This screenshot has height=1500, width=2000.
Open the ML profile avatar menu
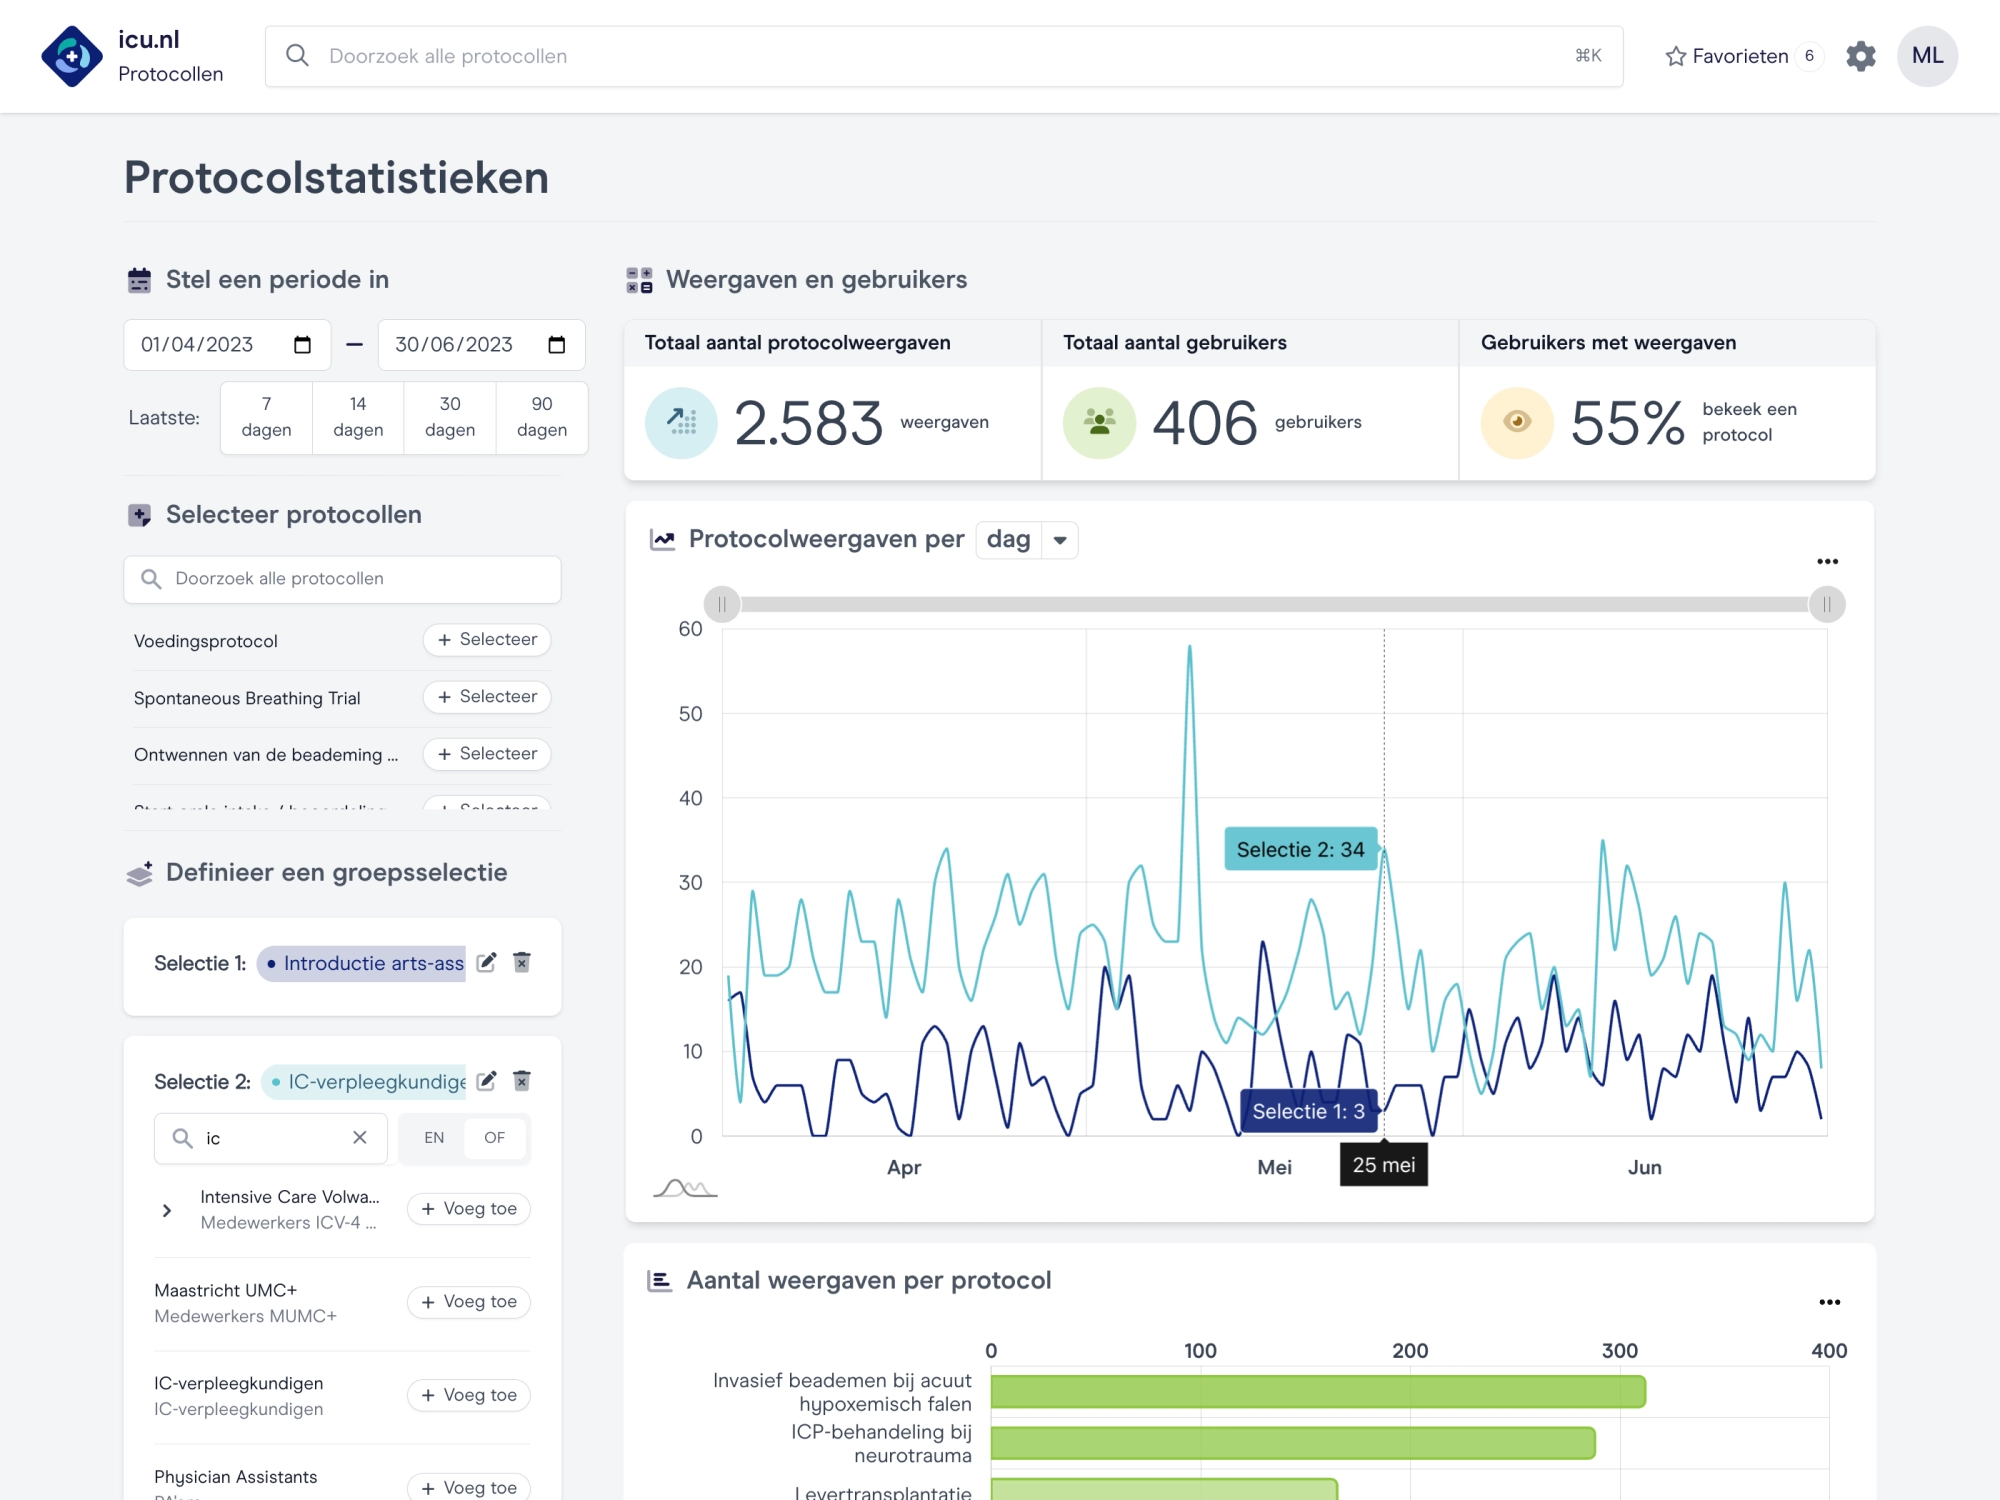click(1927, 56)
